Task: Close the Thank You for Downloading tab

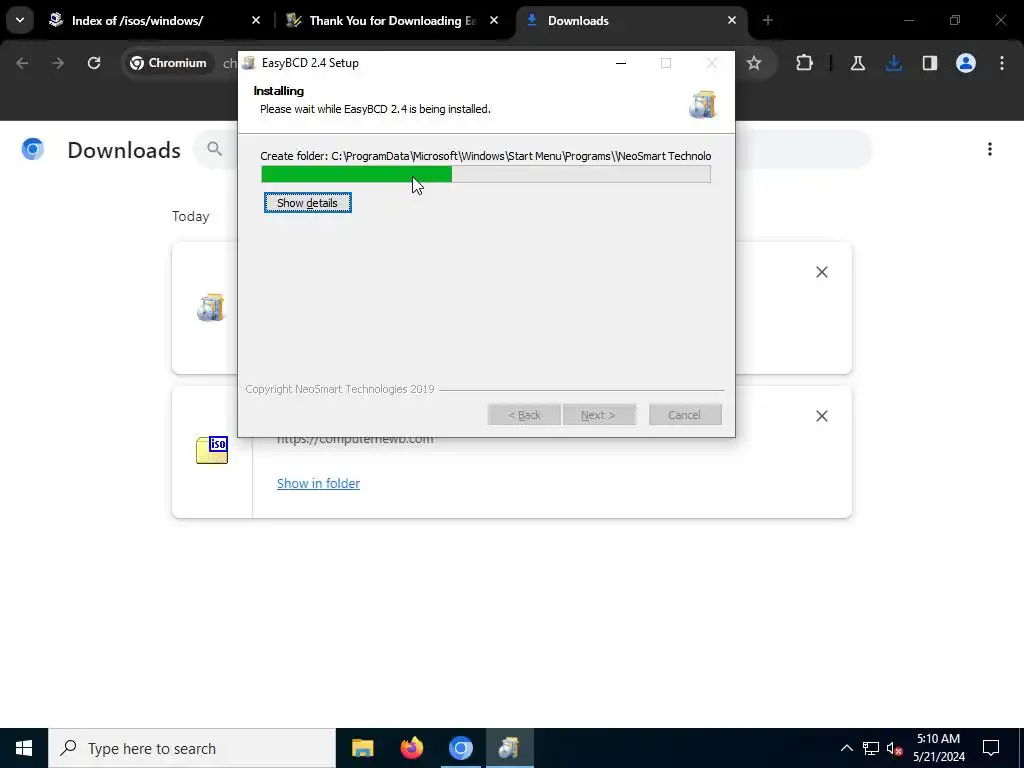Action: click(494, 21)
